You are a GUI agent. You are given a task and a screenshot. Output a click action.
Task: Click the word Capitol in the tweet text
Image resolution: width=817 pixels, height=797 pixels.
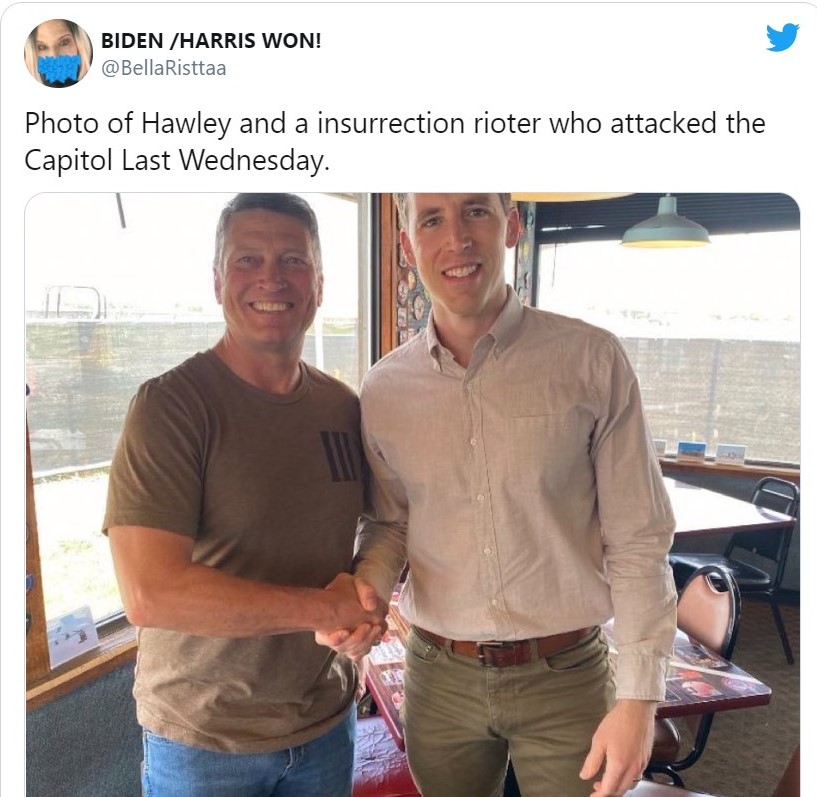[68, 160]
